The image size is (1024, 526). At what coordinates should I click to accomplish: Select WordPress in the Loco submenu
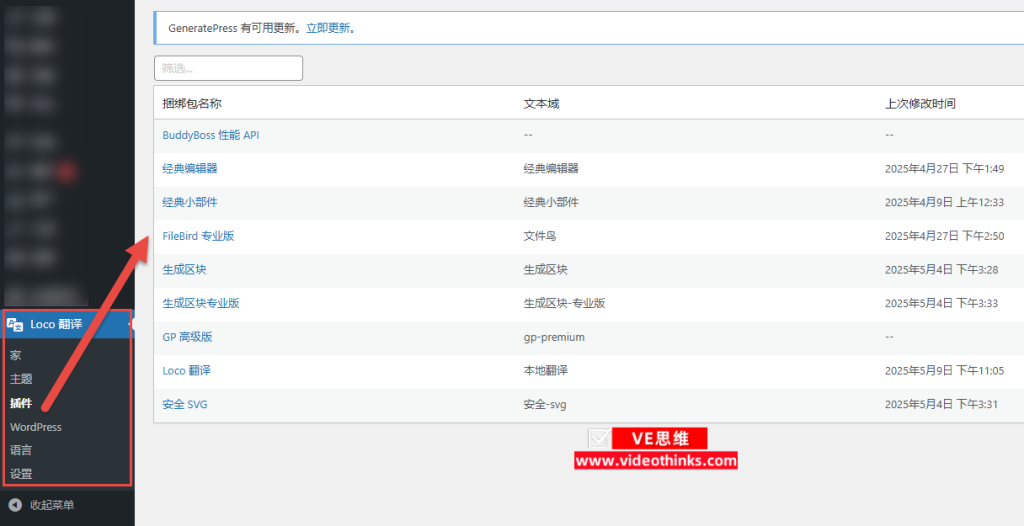[36, 427]
